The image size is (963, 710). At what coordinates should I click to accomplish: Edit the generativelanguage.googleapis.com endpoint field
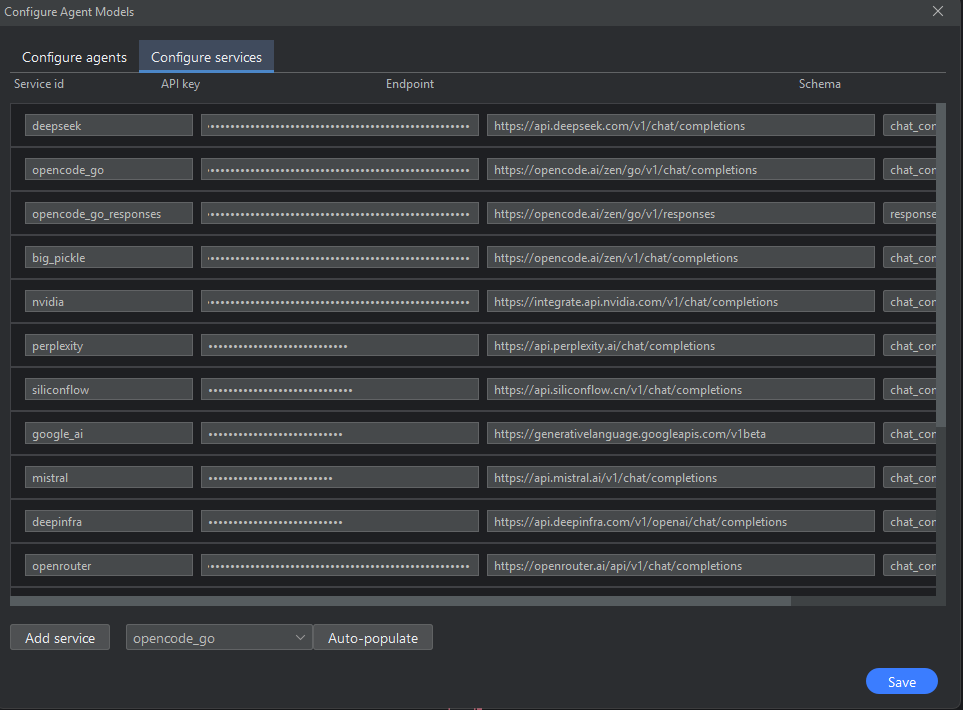pyautogui.click(x=680, y=434)
